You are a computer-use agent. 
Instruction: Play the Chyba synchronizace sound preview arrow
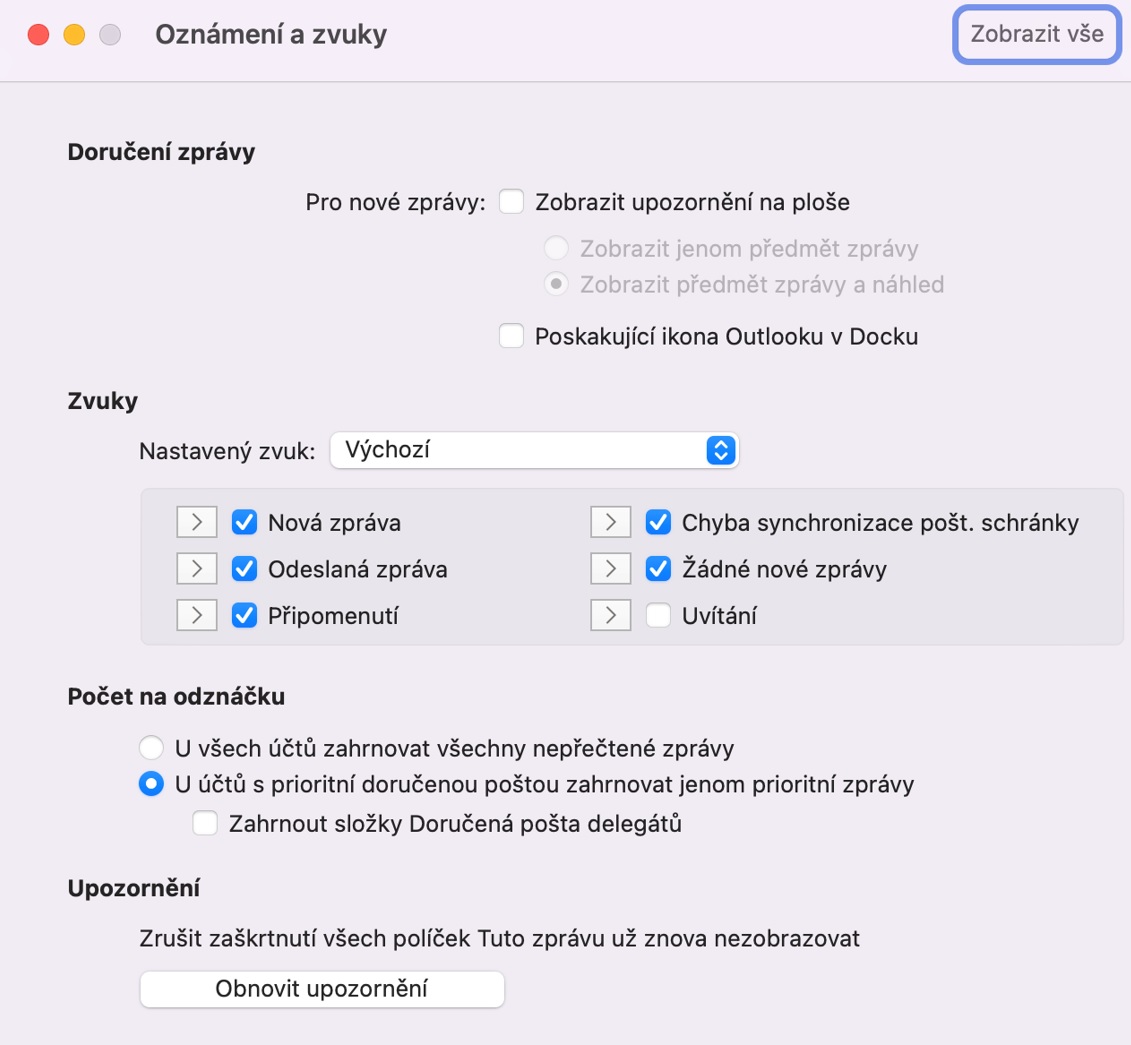pos(611,522)
